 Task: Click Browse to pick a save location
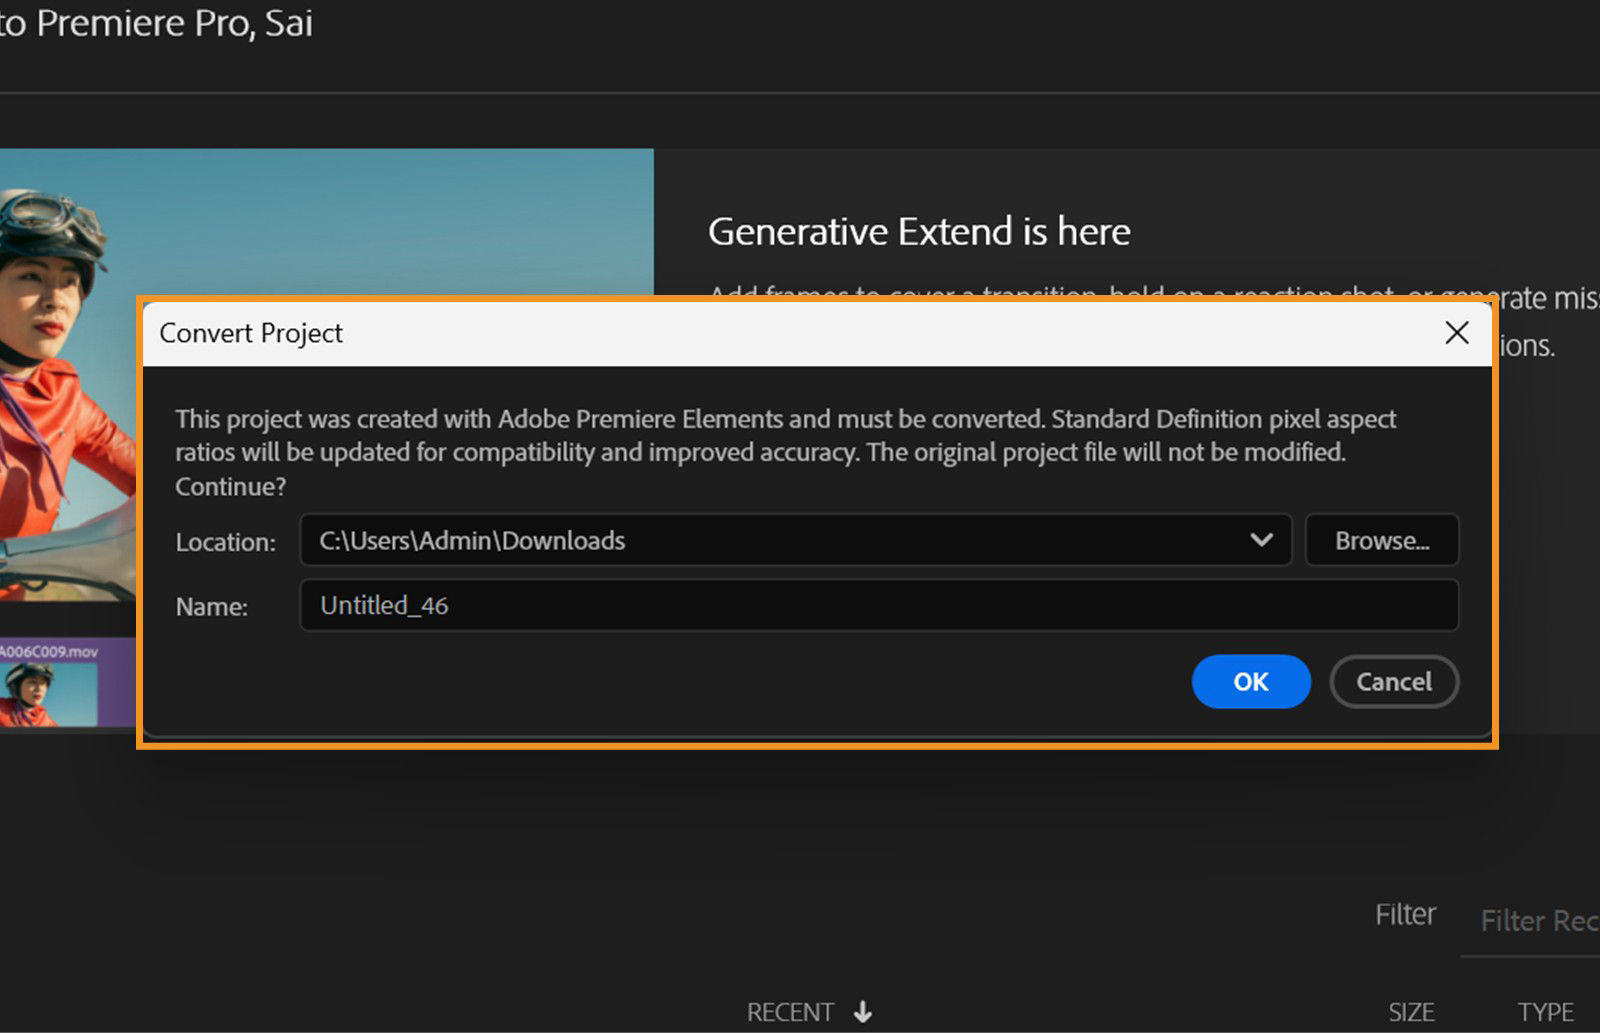click(x=1382, y=540)
